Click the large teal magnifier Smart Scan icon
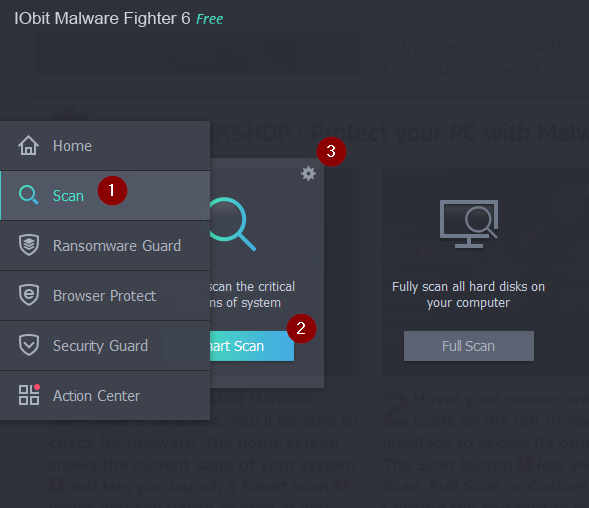The height and width of the screenshot is (508, 589). (x=233, y=224)
